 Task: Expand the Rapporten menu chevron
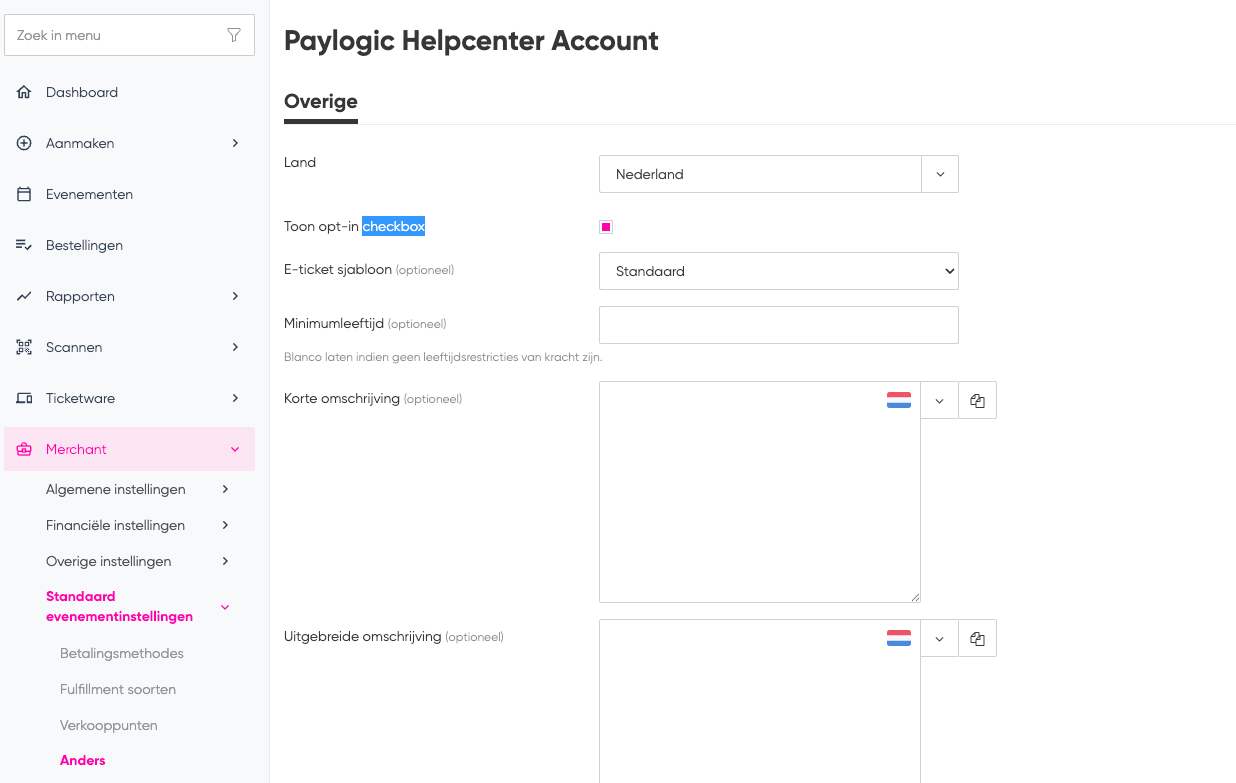pyautogui.click(x=235, y=296)
